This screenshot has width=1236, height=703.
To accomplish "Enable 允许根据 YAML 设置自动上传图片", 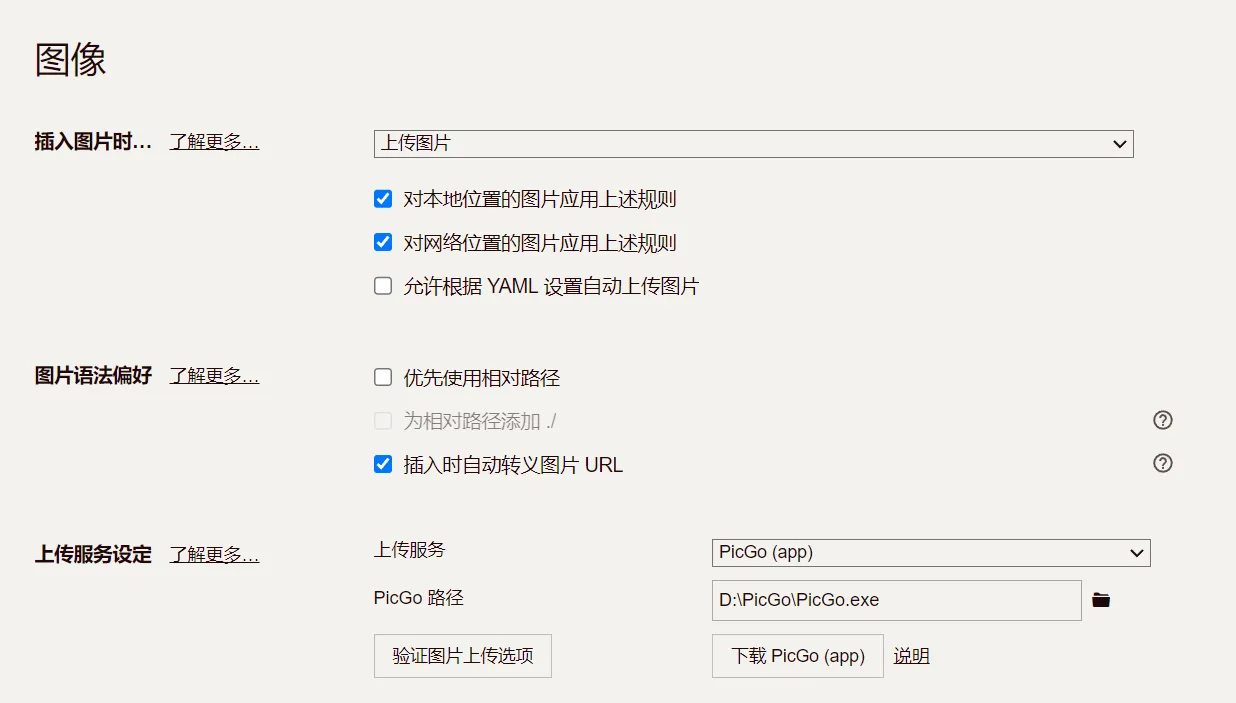I will (383, 285).
